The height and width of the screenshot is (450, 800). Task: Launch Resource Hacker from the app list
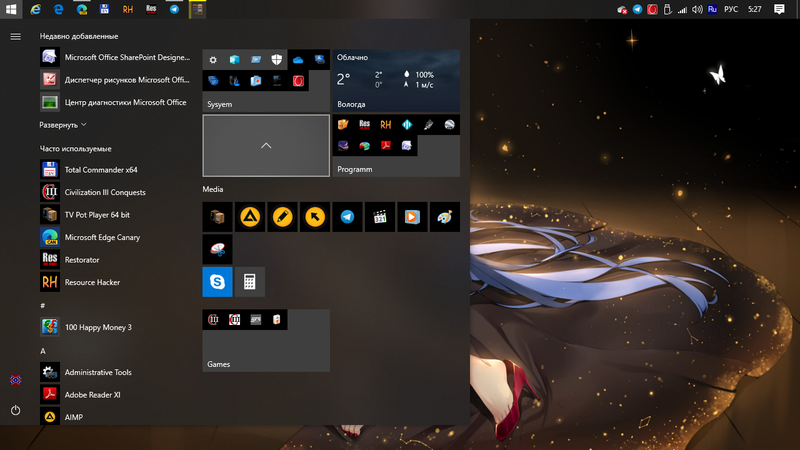tap(116, 282)
